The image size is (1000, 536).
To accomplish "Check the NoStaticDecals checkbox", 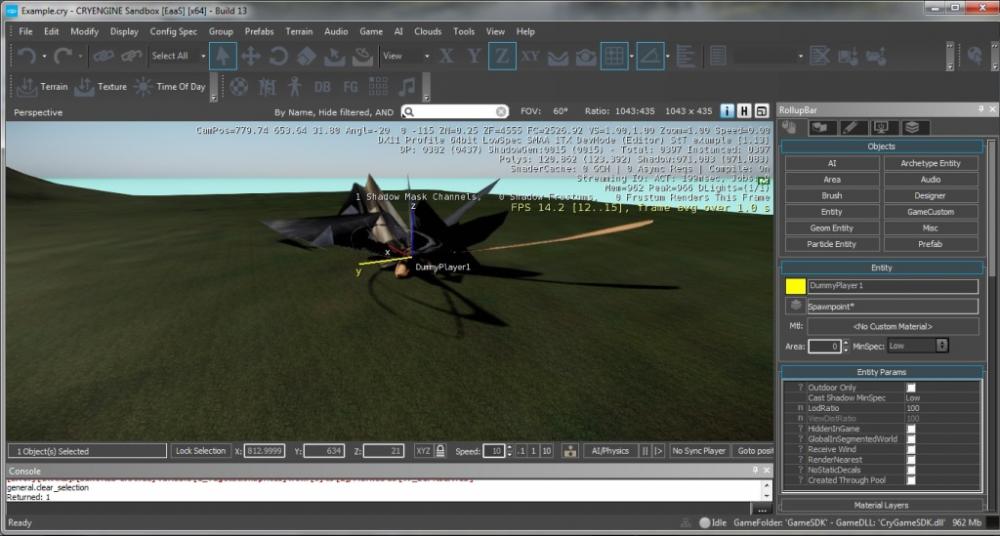I will point(911,470).
